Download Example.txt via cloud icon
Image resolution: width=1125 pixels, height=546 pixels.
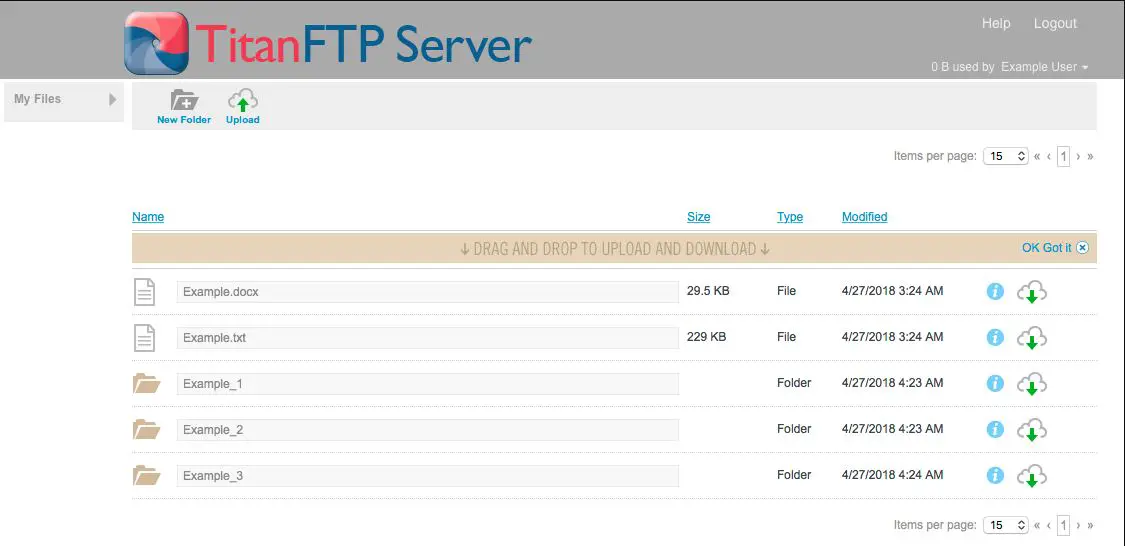1032,339
